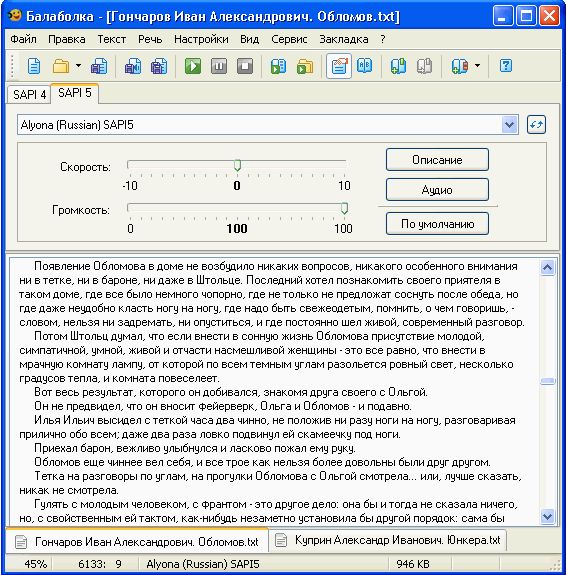Pause speech with the Pause button
Screen dimensions: 567x575
(x=219, y=66)
